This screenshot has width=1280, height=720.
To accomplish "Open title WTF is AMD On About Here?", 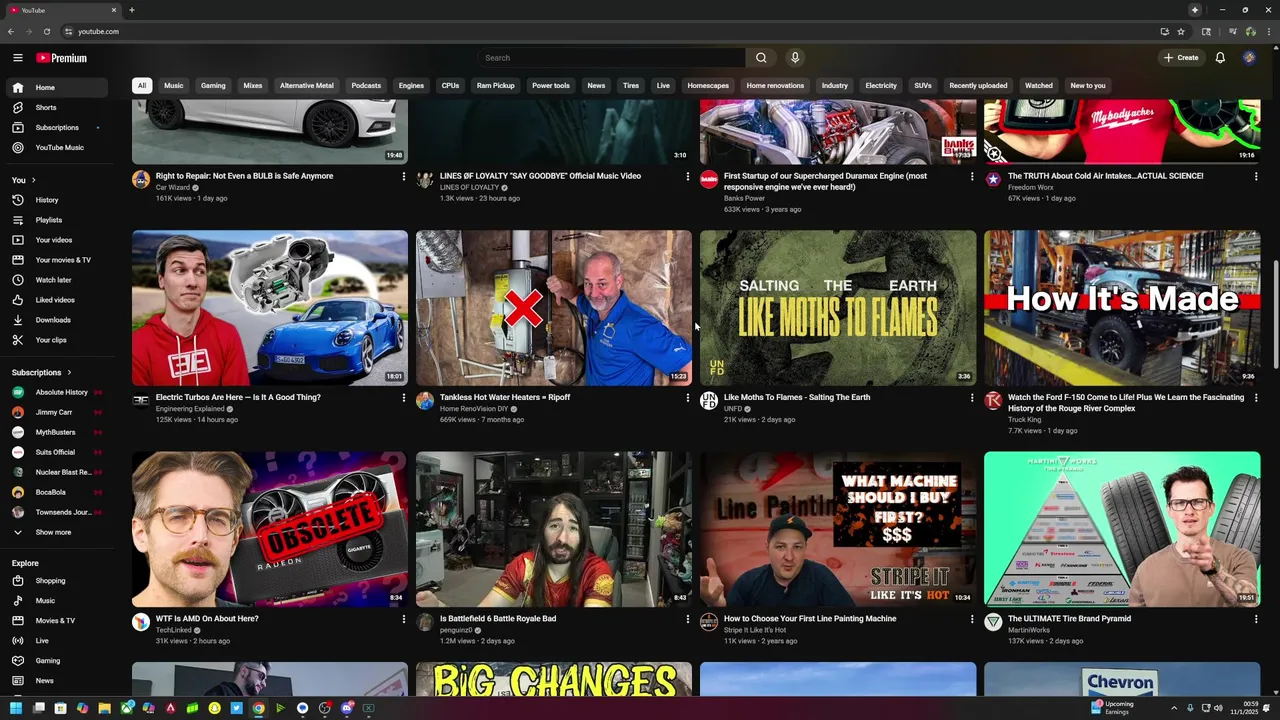I will (x=207, y=619).
